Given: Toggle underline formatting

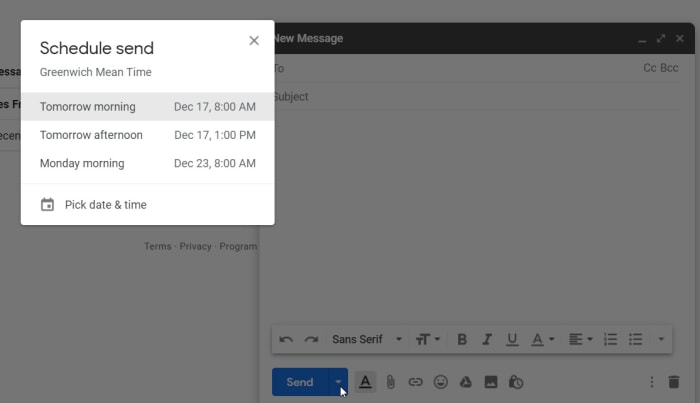Looking at the screenshot, I should click(512, 340).
